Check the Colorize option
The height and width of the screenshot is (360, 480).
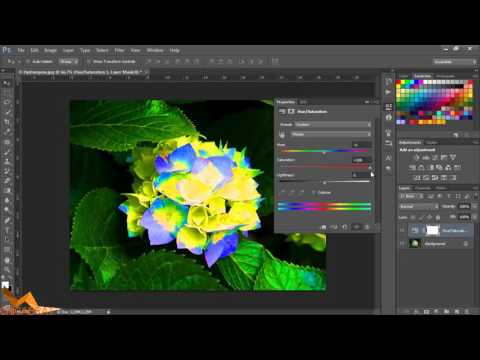(x=314, y=193)
